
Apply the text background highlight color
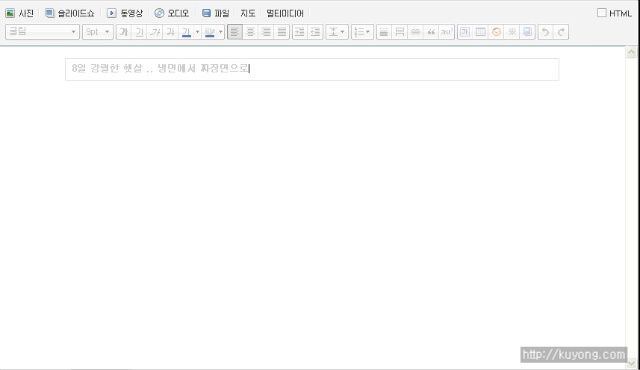(x=209, y=32)
